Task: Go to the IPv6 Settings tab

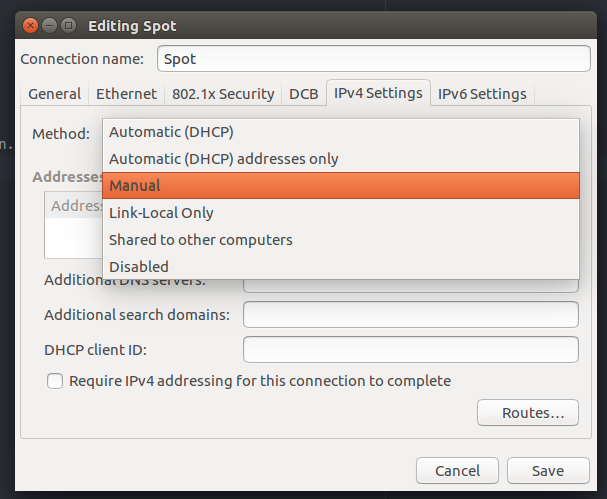Action: [482, 94]
